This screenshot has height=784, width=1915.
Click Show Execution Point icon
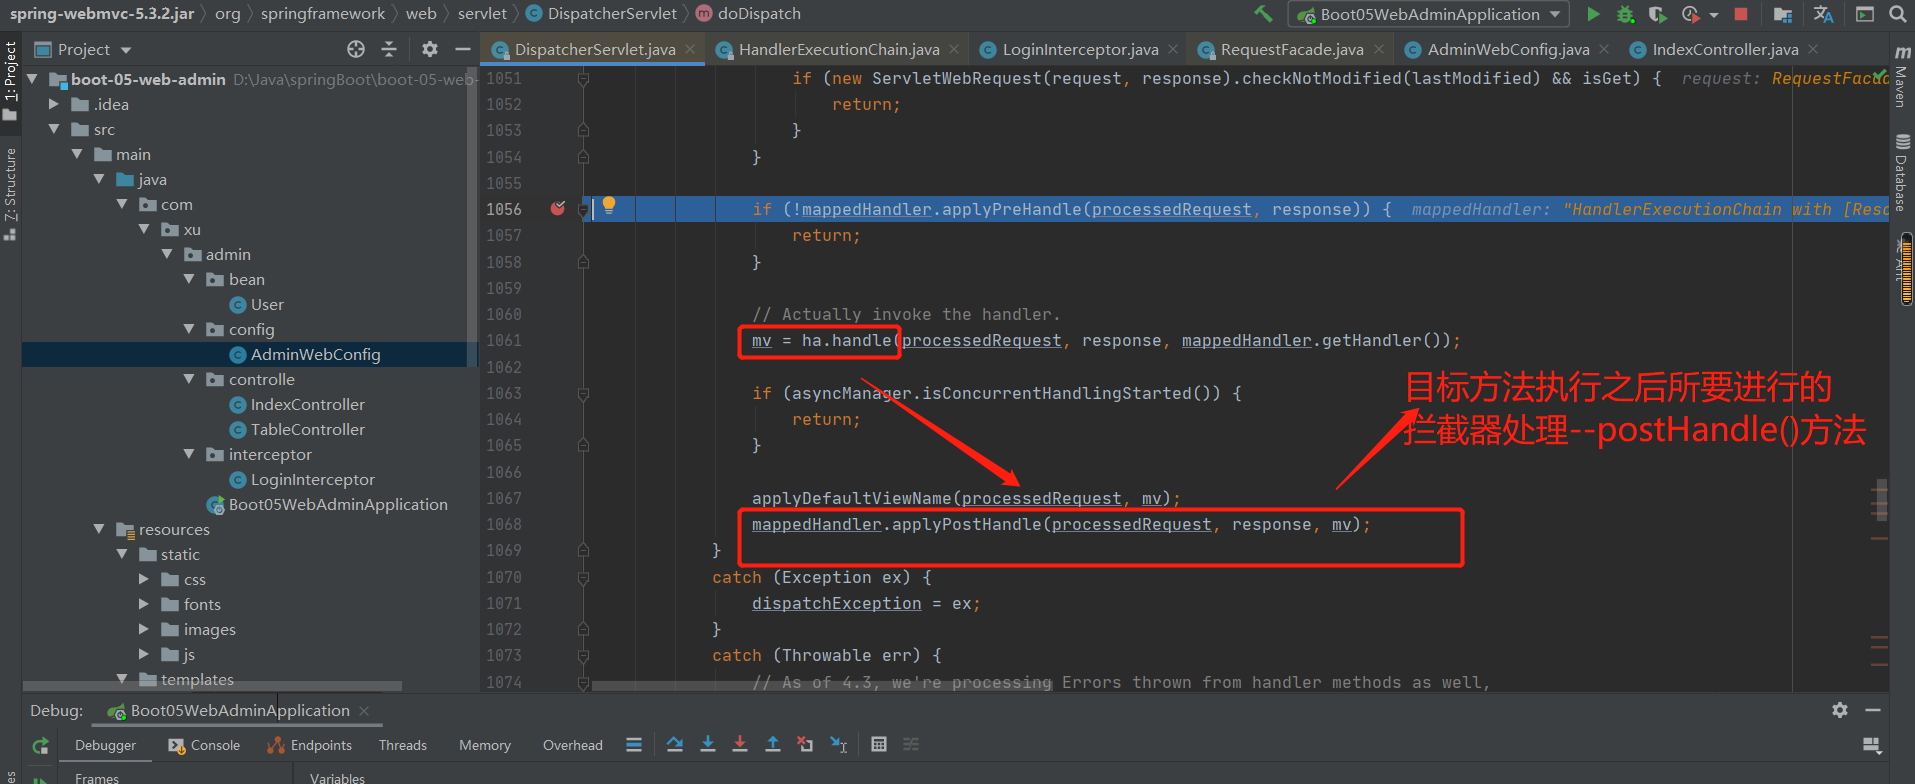(634, 744)
